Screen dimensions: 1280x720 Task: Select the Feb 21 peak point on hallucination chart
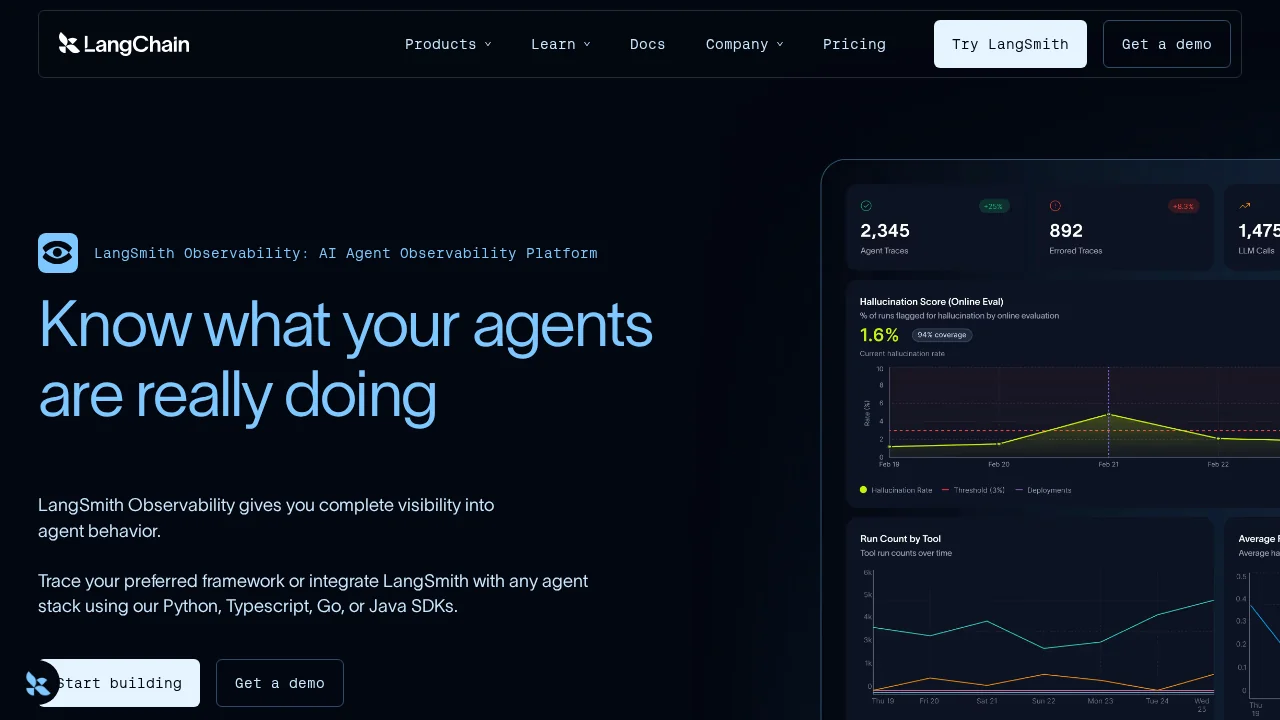click(x=1108, y=414)
